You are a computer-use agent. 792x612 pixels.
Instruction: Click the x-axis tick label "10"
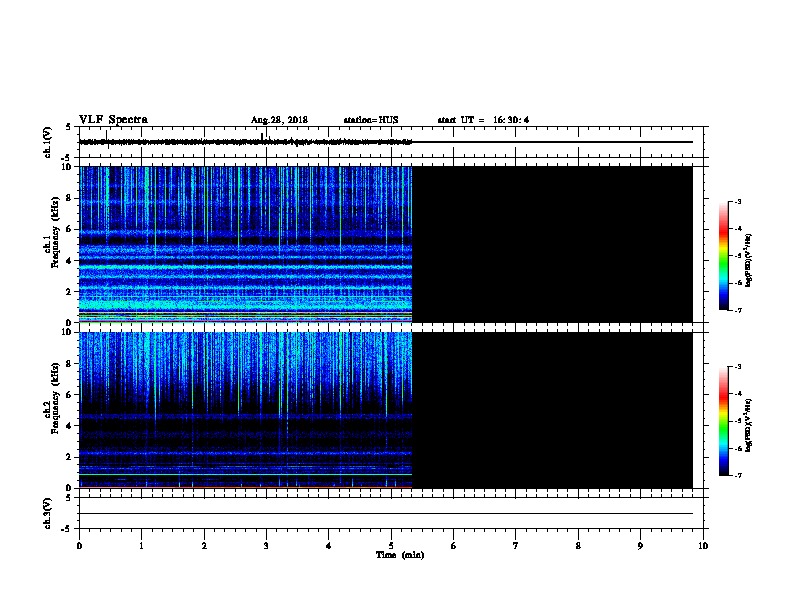703,546
